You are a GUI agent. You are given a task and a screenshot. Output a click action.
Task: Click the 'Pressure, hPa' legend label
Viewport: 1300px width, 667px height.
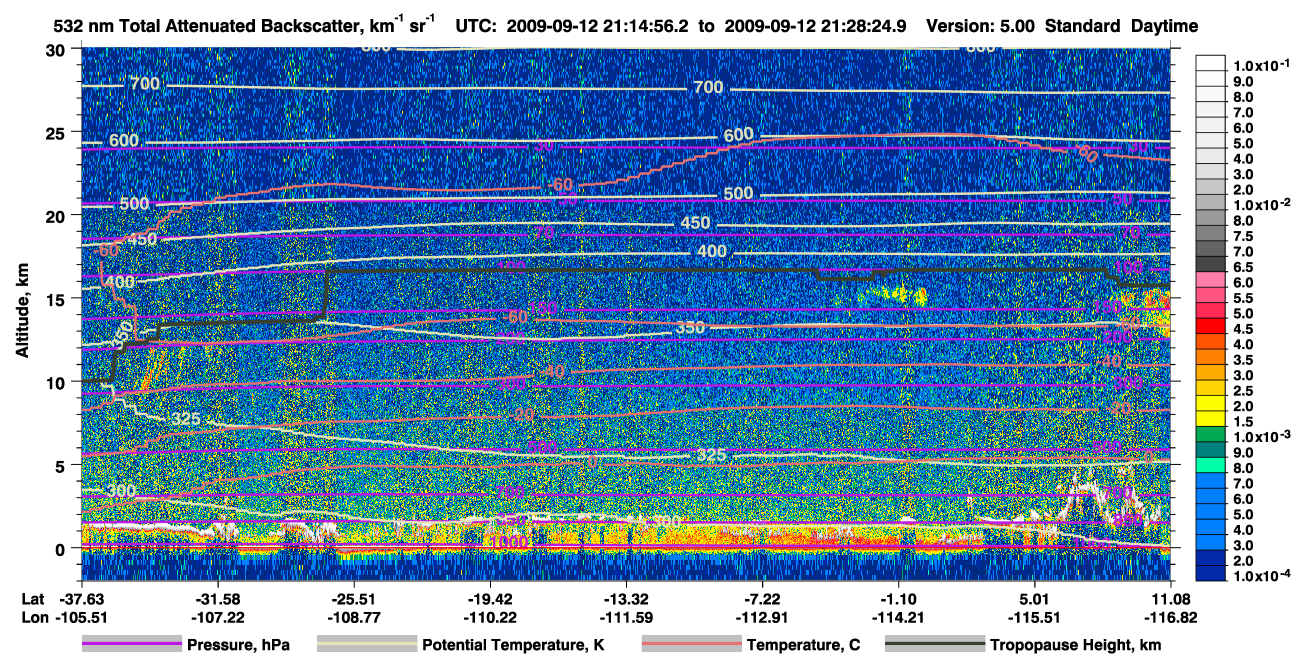(x=237, y=646)
